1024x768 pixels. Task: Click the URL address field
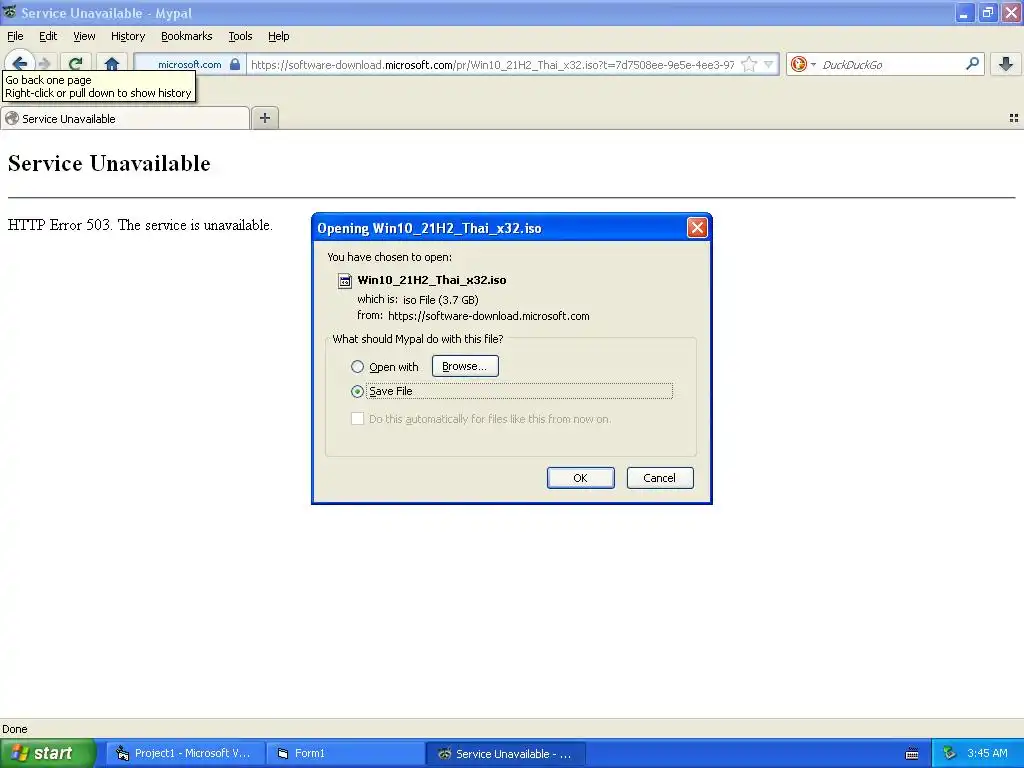click(x=493, y=64)
